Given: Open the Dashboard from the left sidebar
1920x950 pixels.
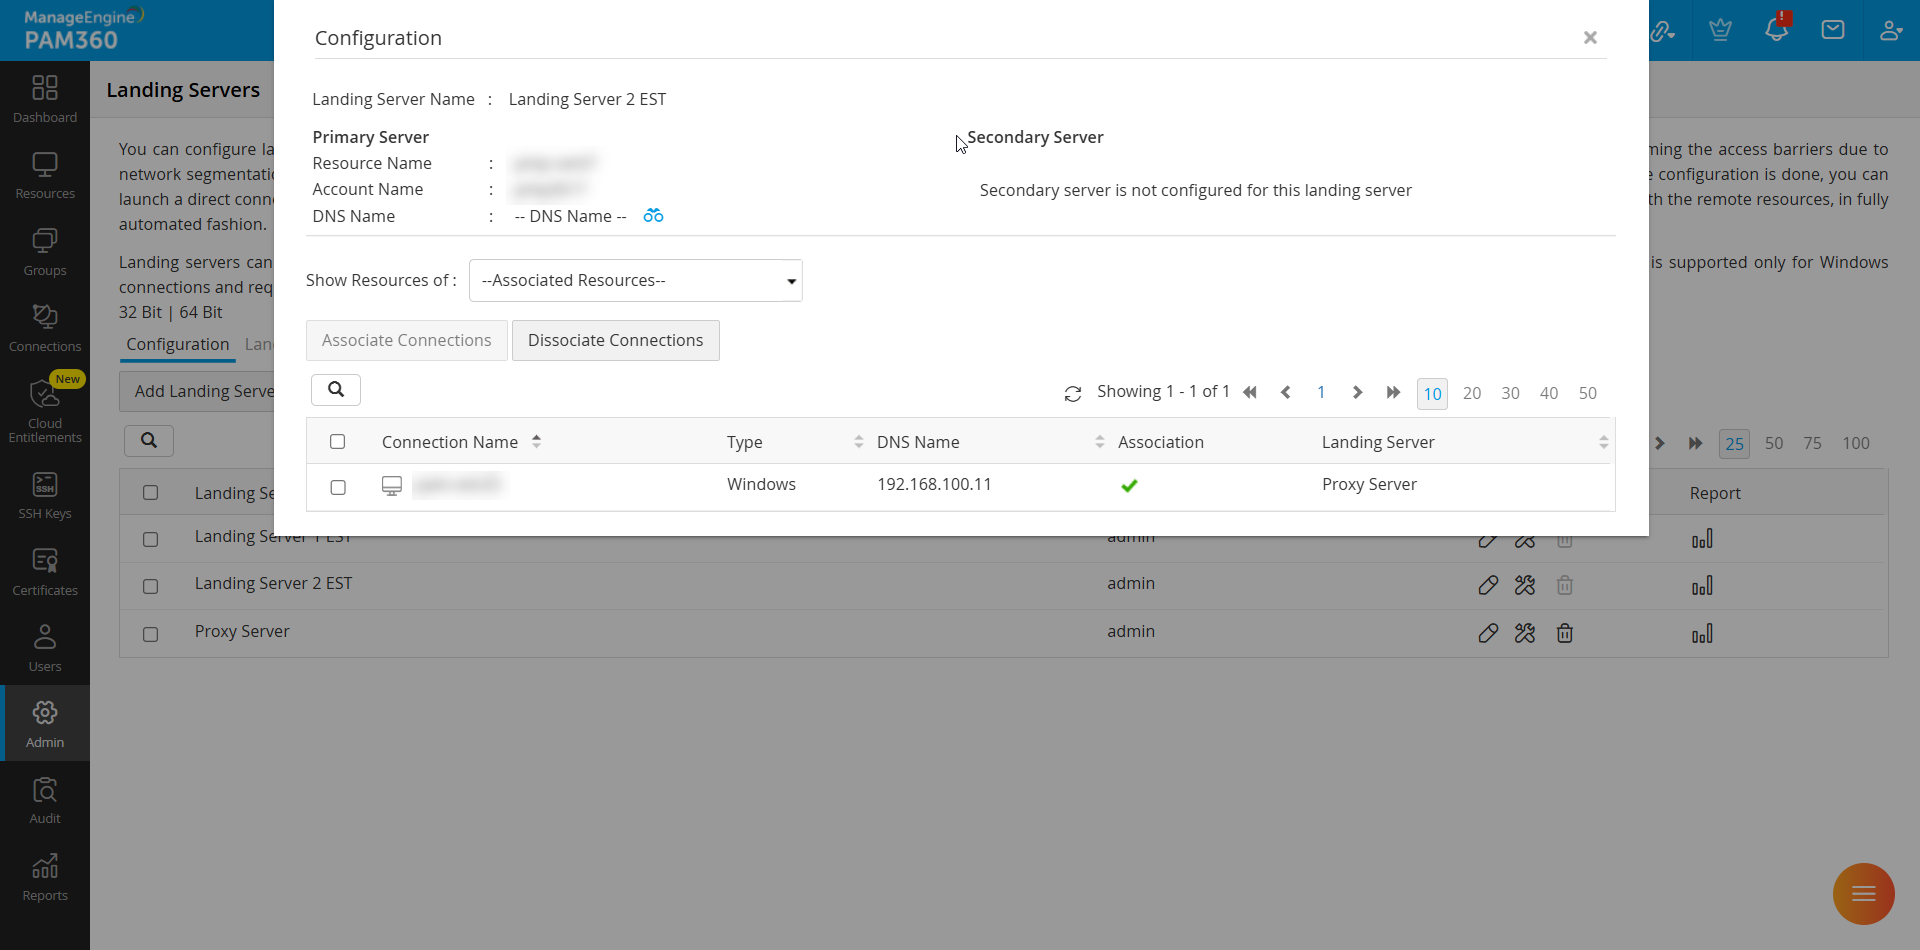Looking at the screenshot, I should (44, 97).
